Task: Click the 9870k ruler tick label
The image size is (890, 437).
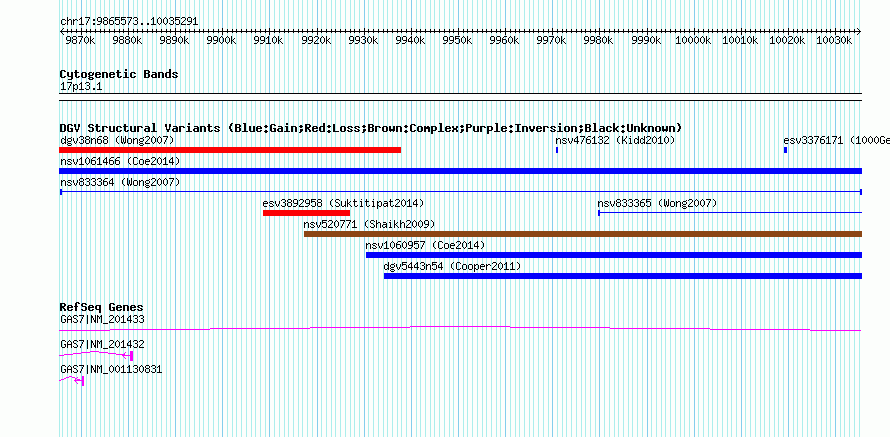Action: click(x=80, y=41)
